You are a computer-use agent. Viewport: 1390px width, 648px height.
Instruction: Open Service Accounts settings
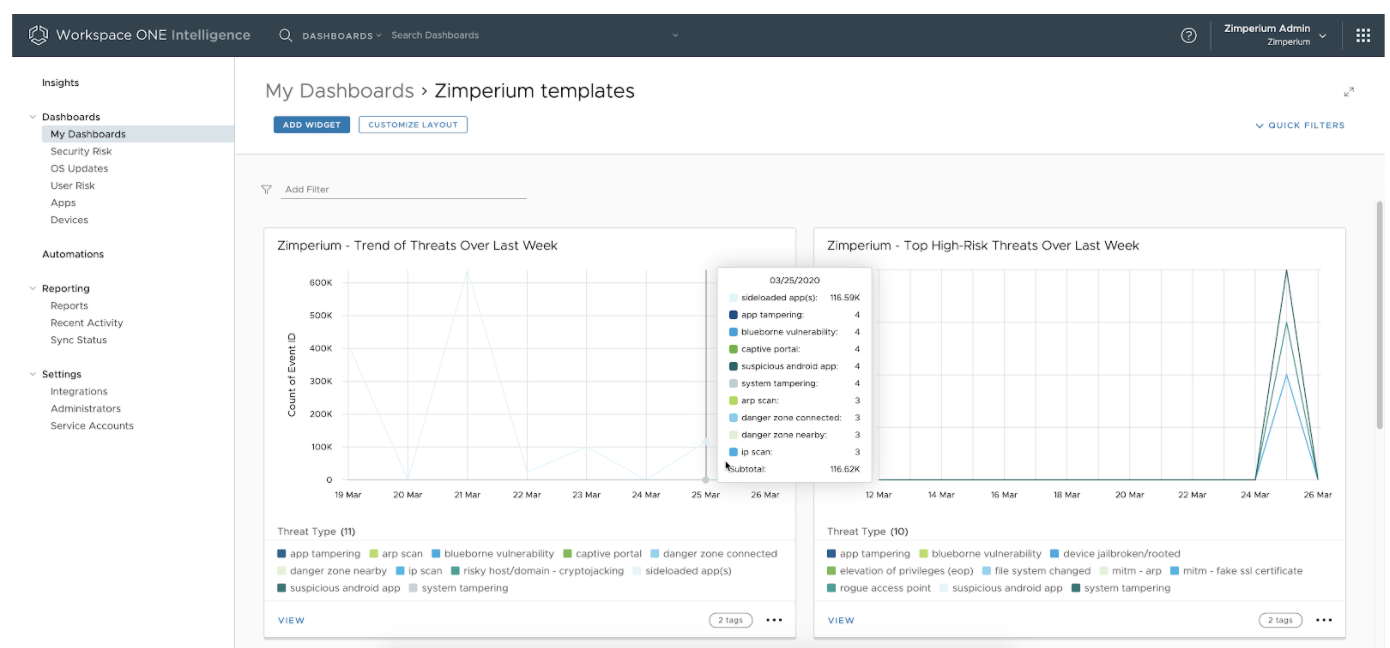pos(92,425)
